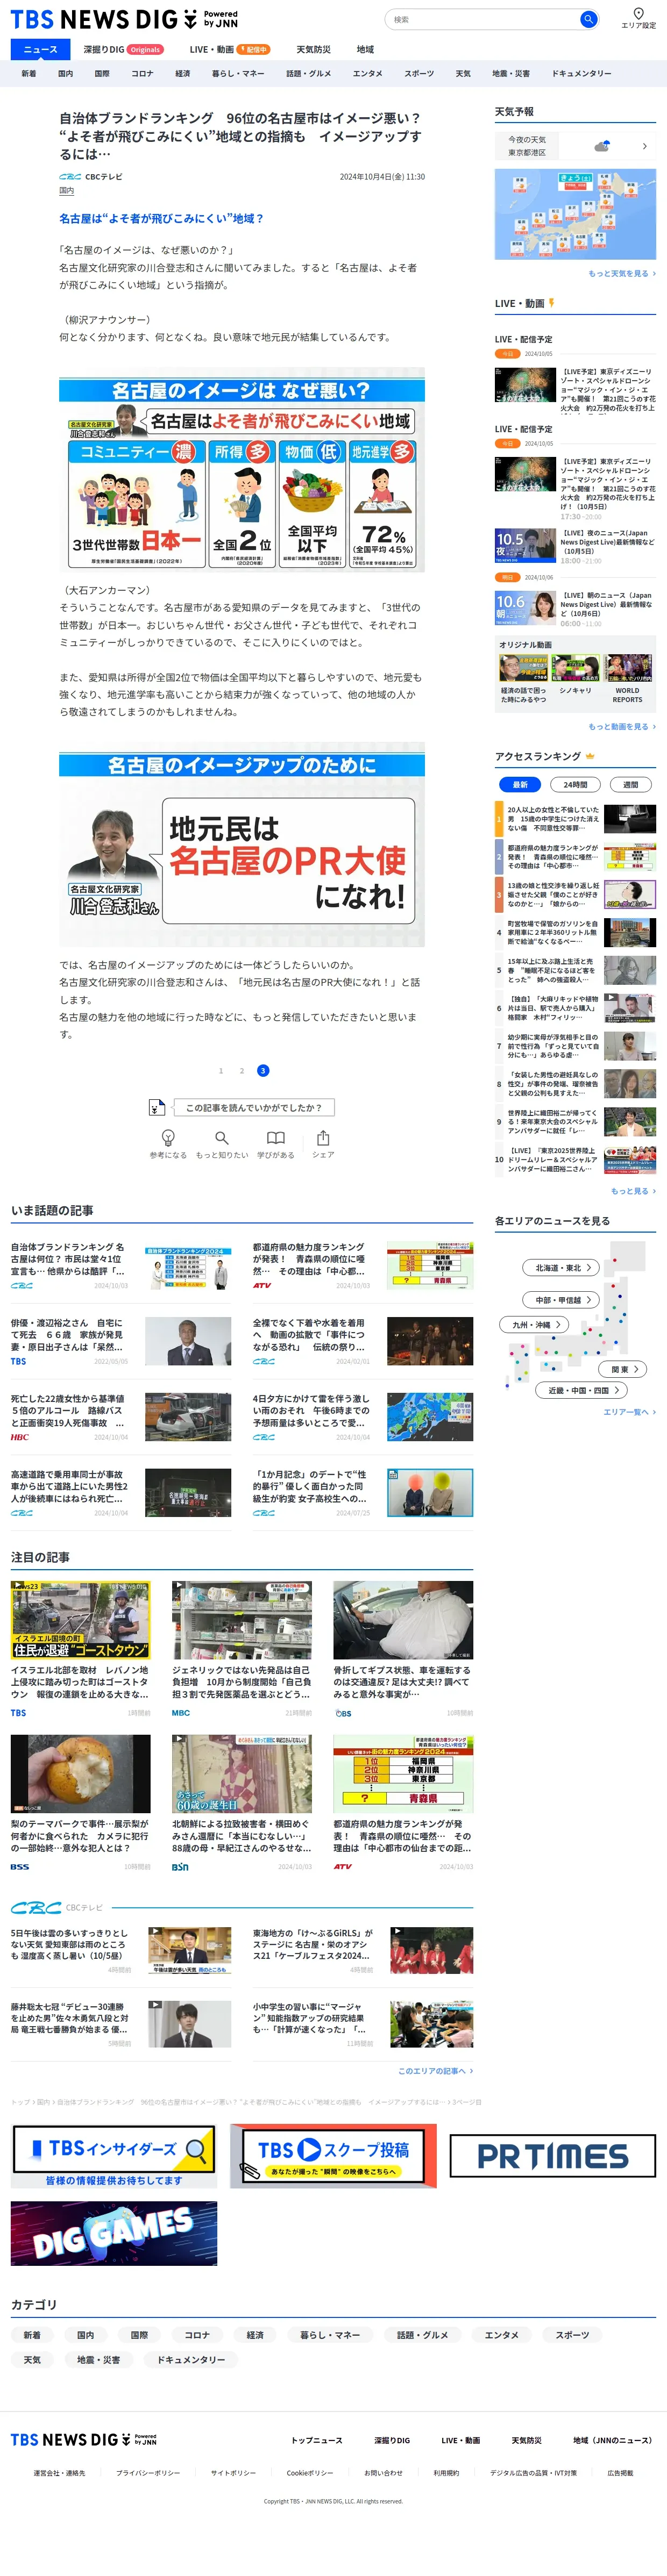Open the footer お問い合わせ link
Screen dimensions: 667x2576
click(x=383, y=2473)
